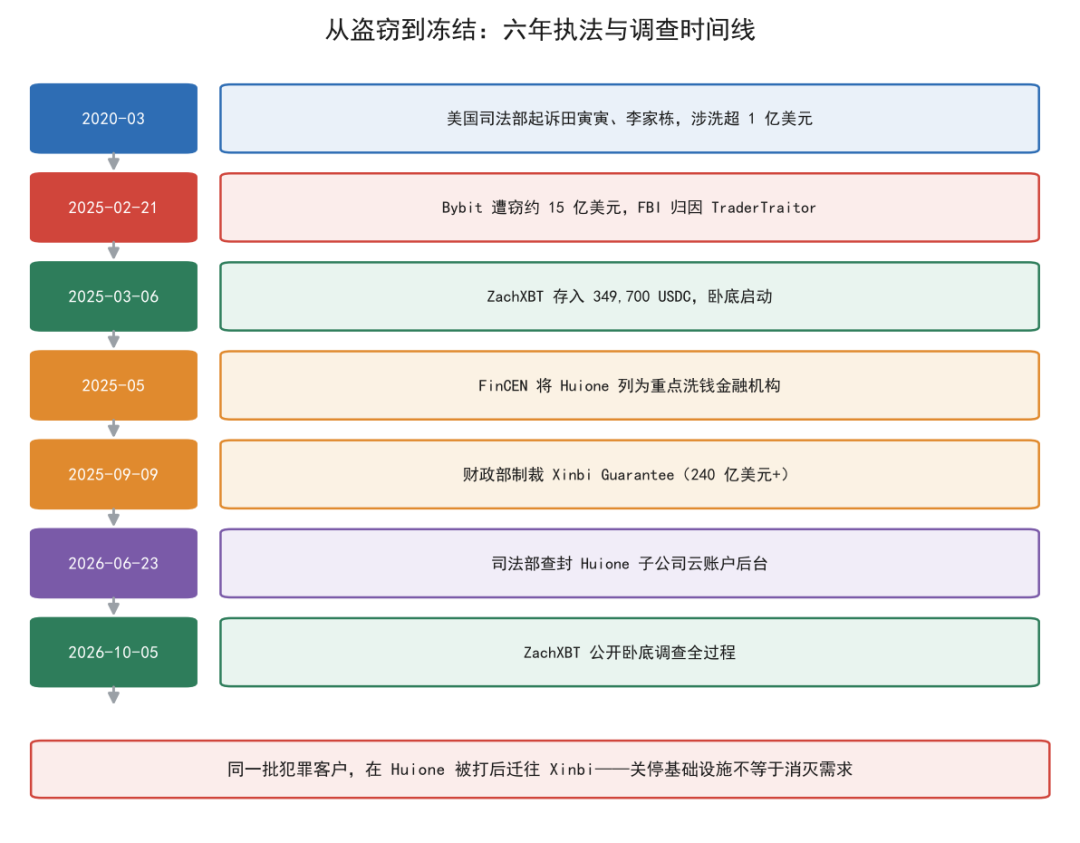Viewport: 1080px width, 843px height.
Task: Click 司法部查封 Huione 子公司云账户后台
Action: (x=630, y=563)
